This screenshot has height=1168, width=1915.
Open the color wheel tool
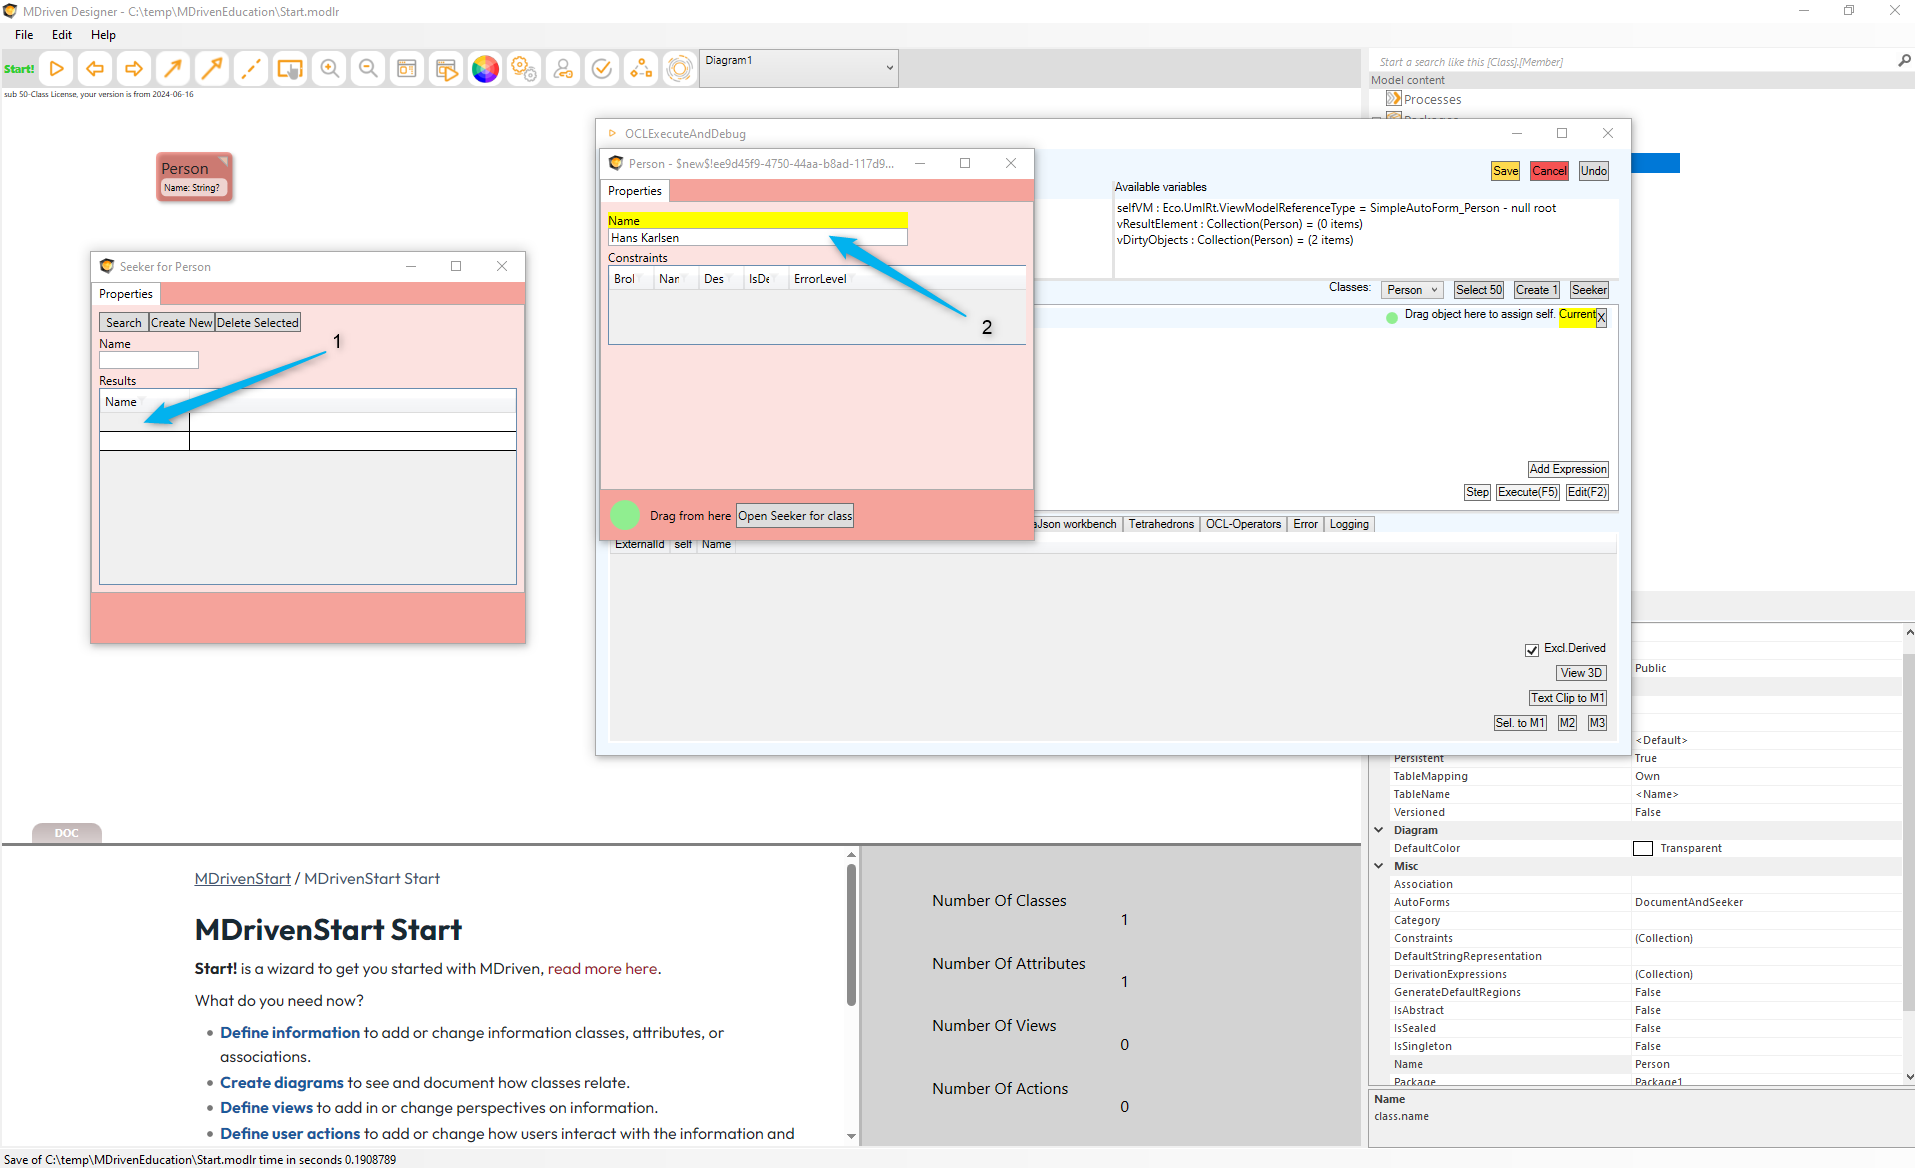pos(485,68)
